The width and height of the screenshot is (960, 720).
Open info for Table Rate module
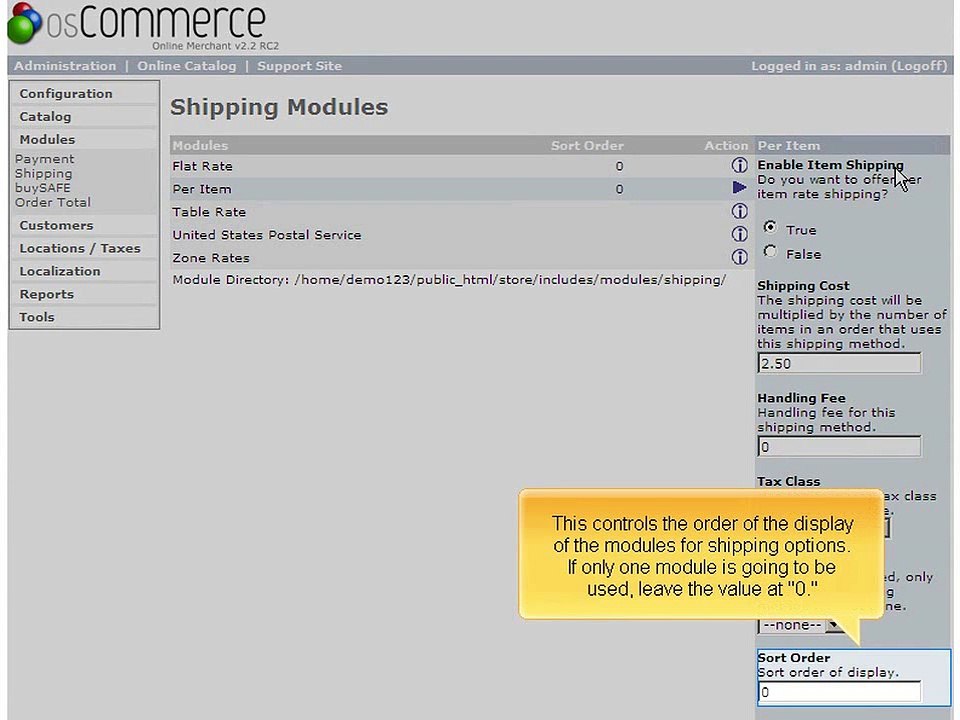click(739, 211)
